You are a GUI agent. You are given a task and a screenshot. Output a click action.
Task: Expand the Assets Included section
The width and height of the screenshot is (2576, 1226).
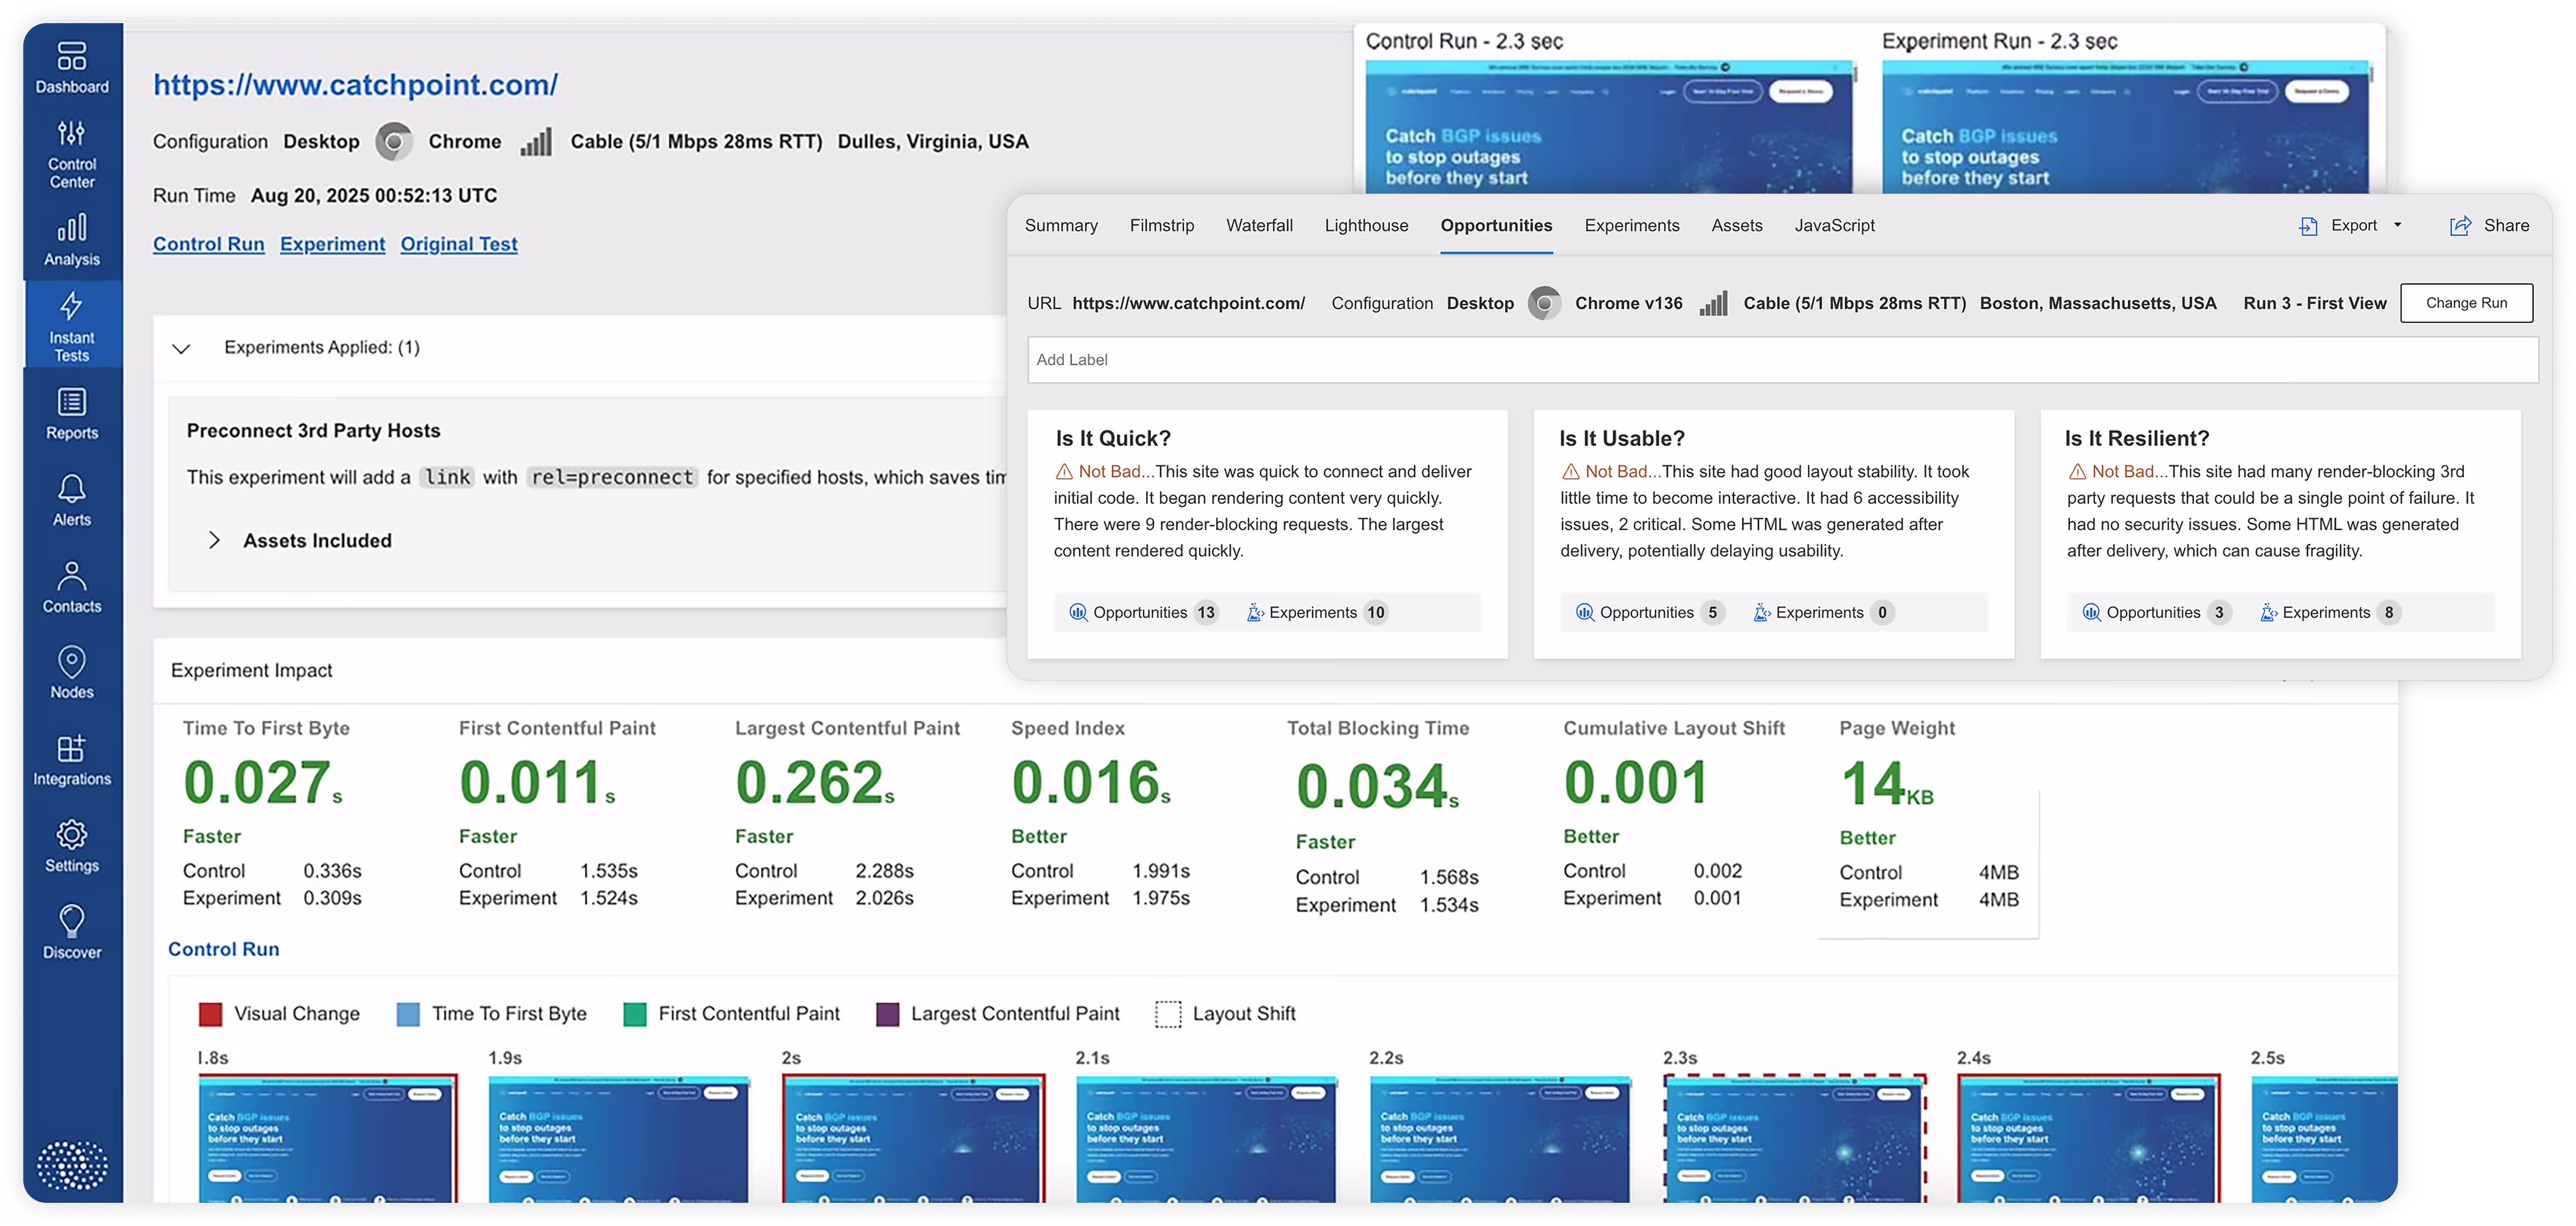tap(214, 541)
